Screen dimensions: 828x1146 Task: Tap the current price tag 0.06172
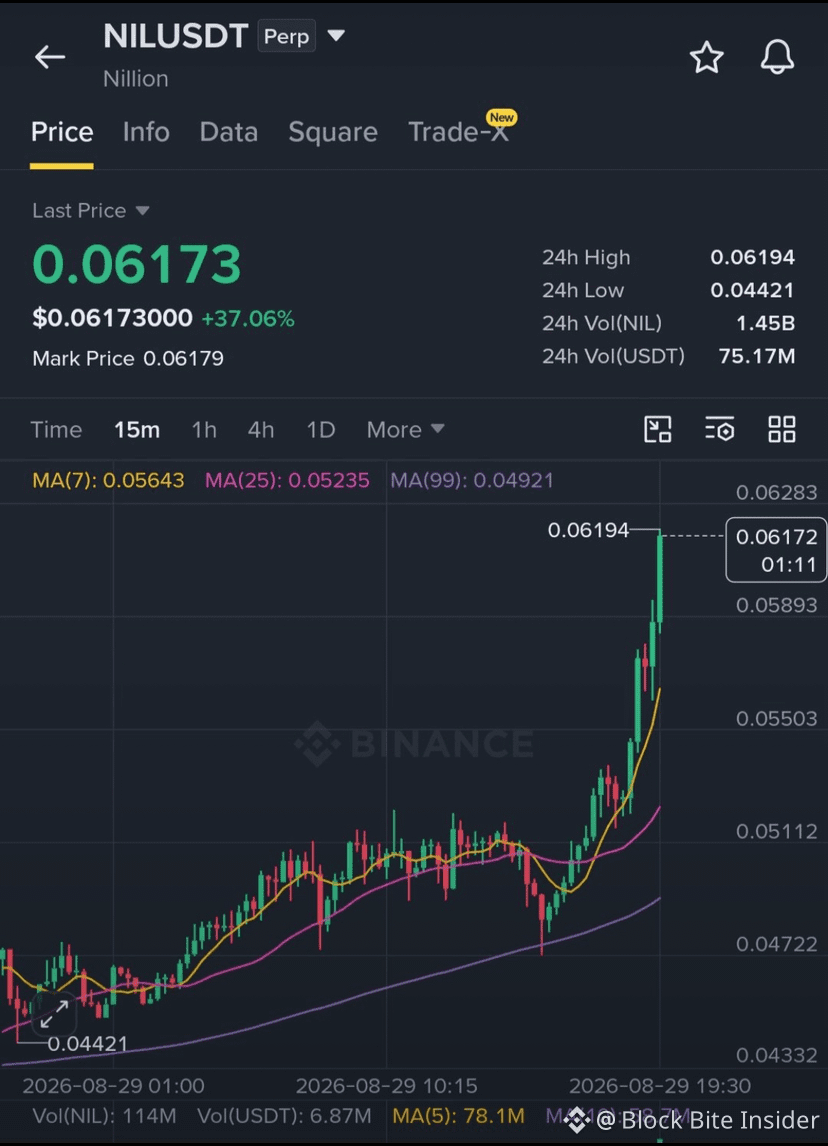[x=776, y=550]
